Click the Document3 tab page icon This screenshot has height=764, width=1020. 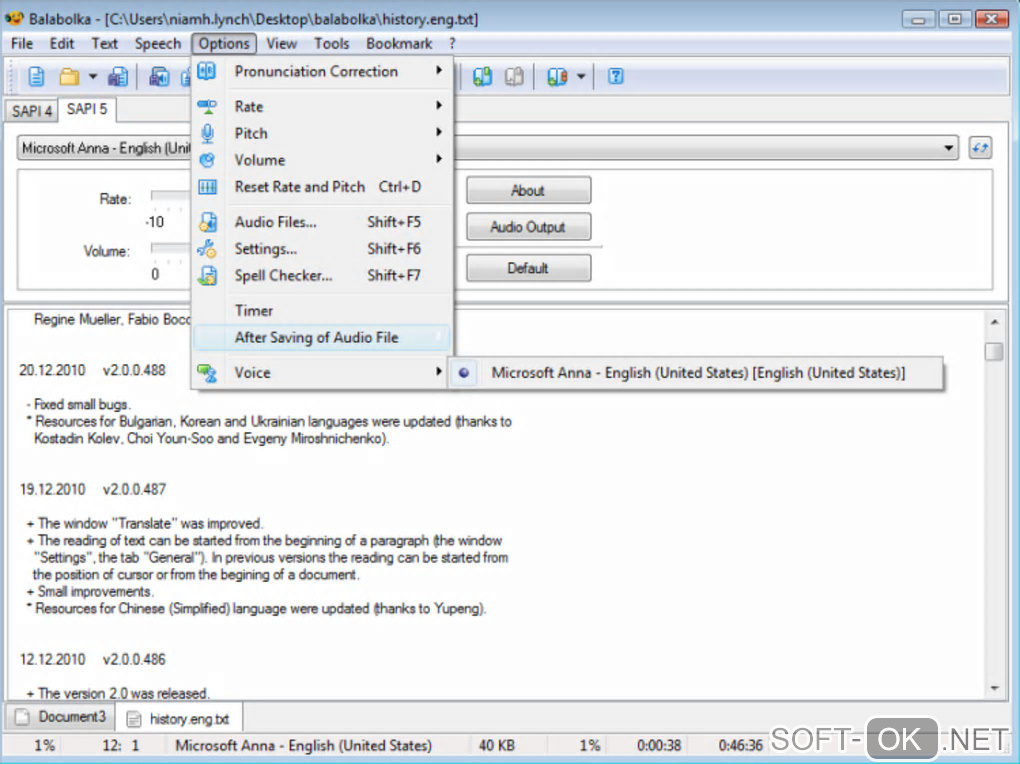click(22, 717)
